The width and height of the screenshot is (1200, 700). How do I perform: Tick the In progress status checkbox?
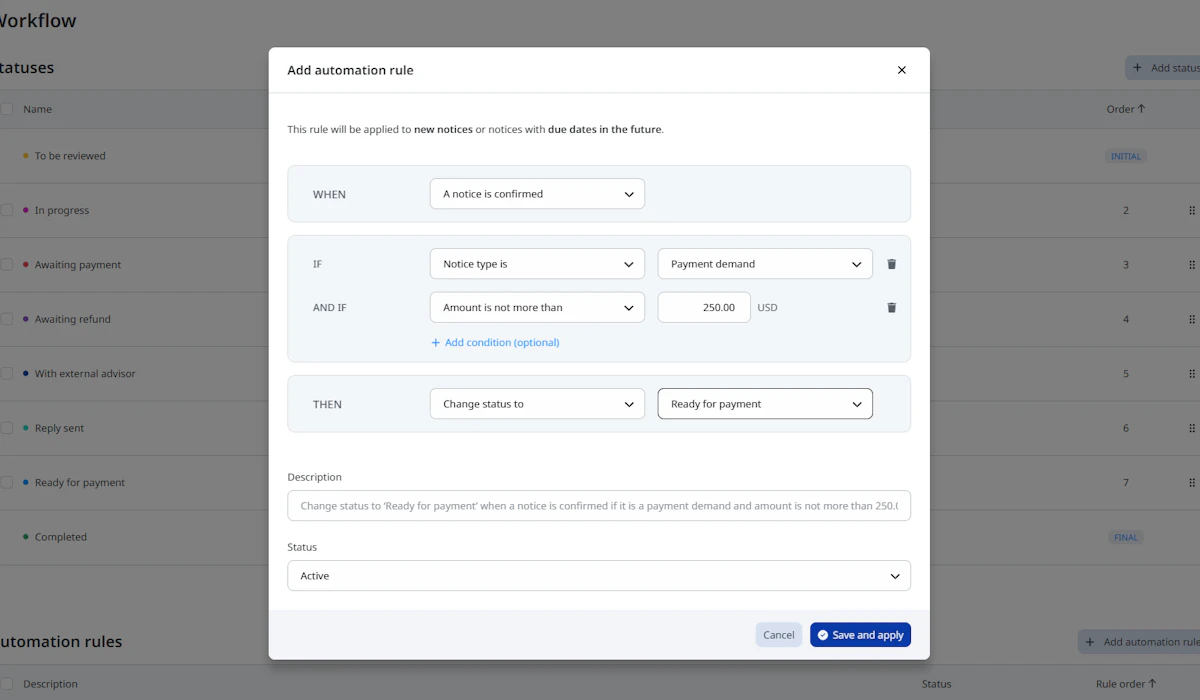point(7,211)
